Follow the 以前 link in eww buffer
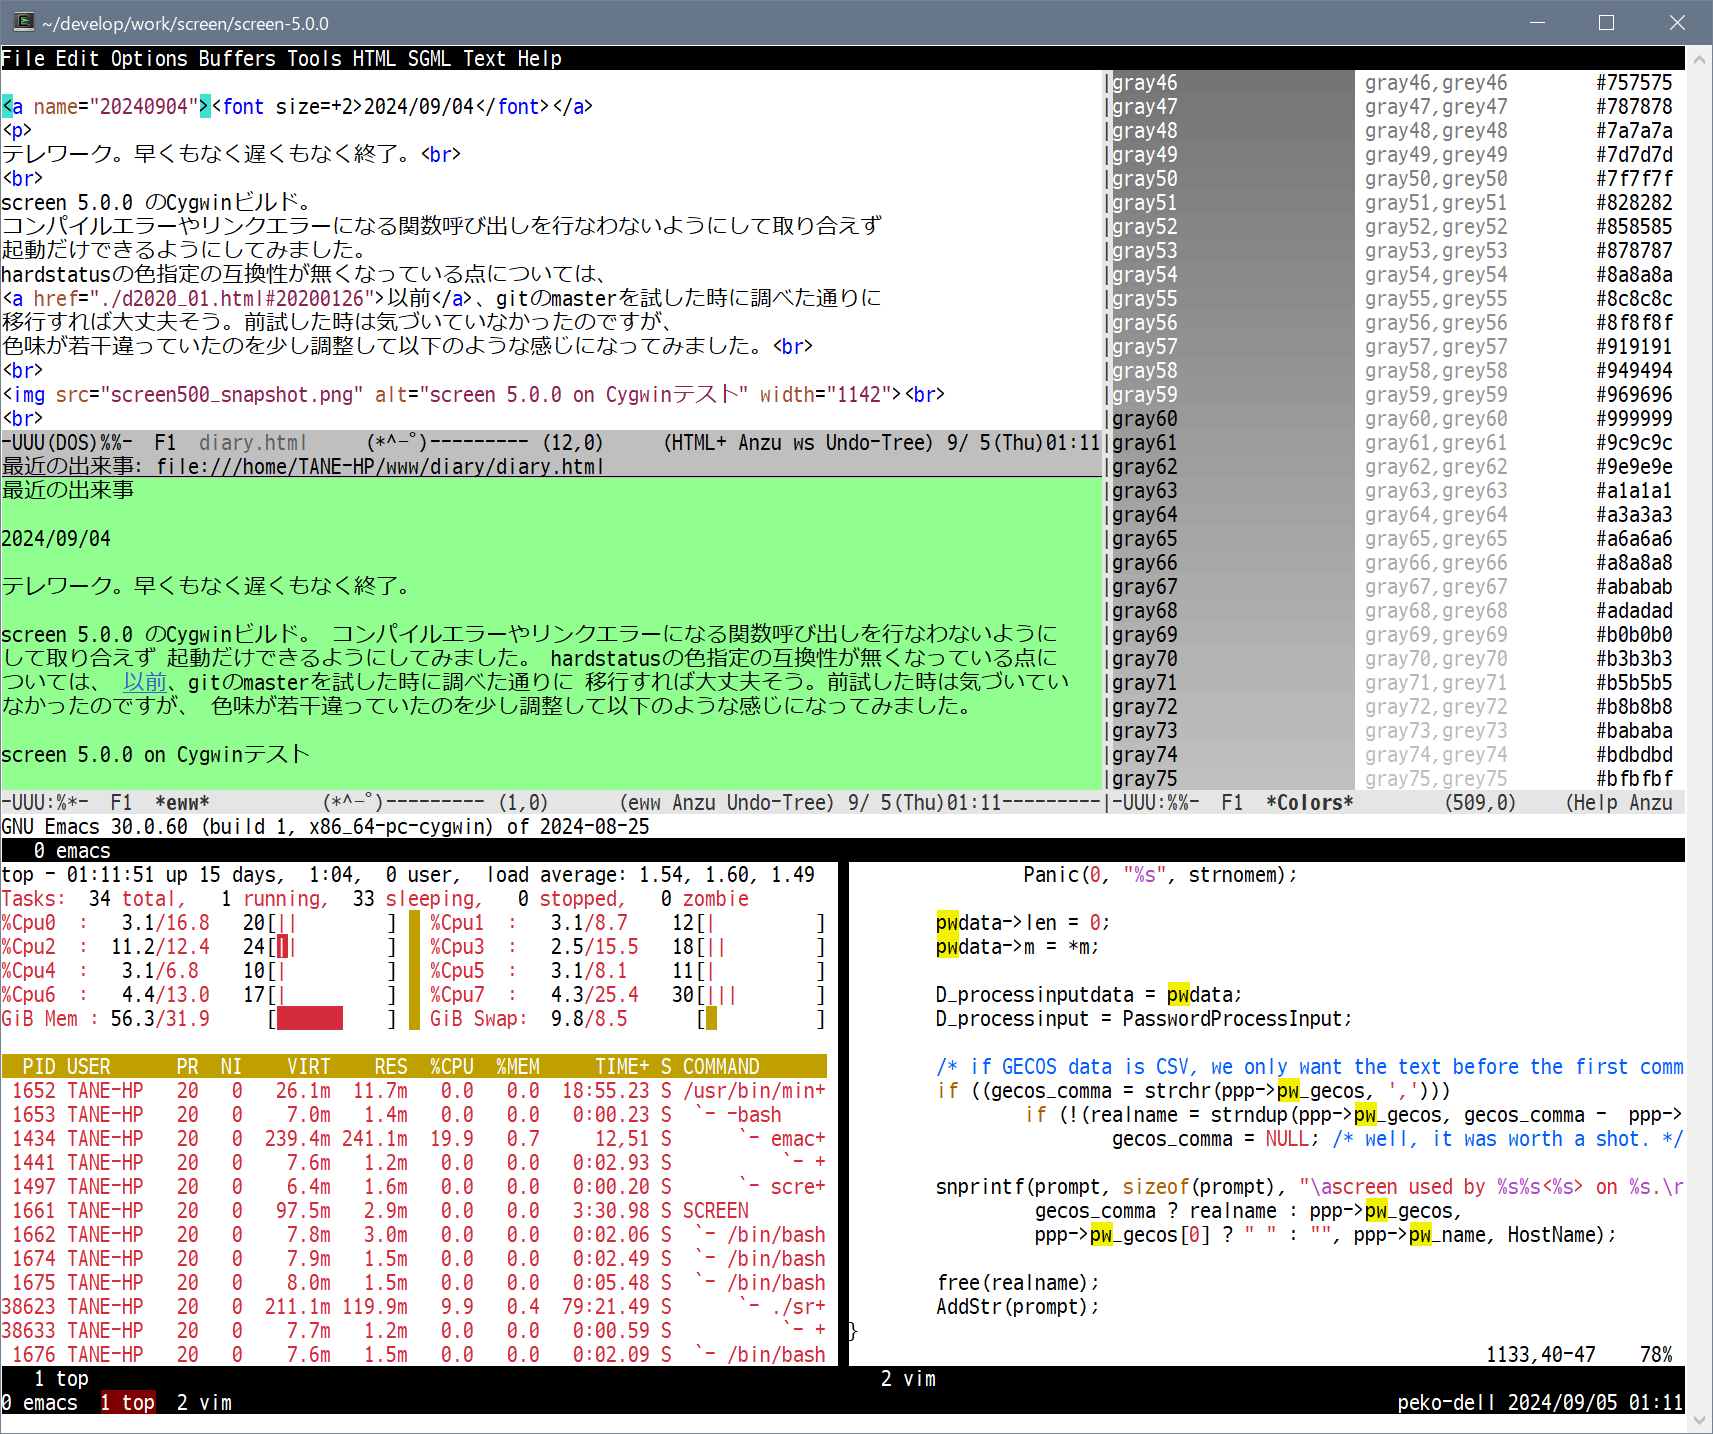The height and width of the screenshot is (1434, 1713). 144,682
